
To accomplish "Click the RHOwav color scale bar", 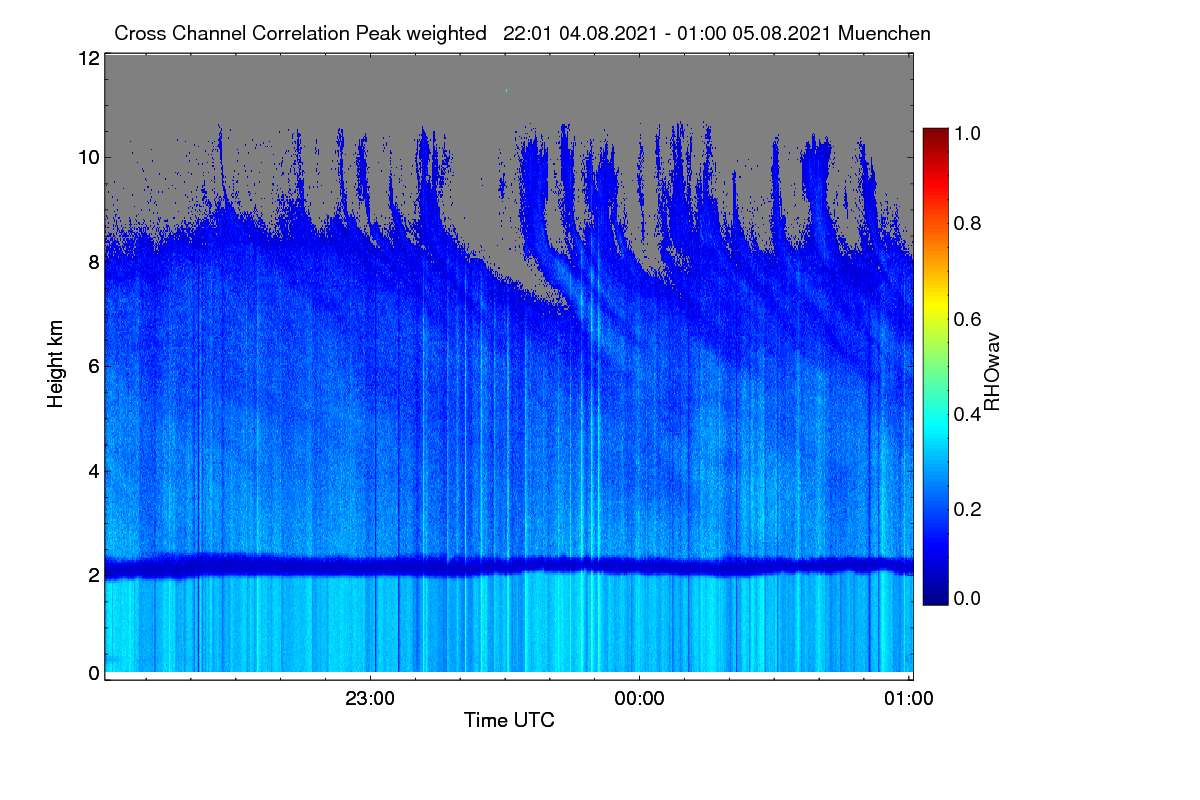I will [935, 365].
